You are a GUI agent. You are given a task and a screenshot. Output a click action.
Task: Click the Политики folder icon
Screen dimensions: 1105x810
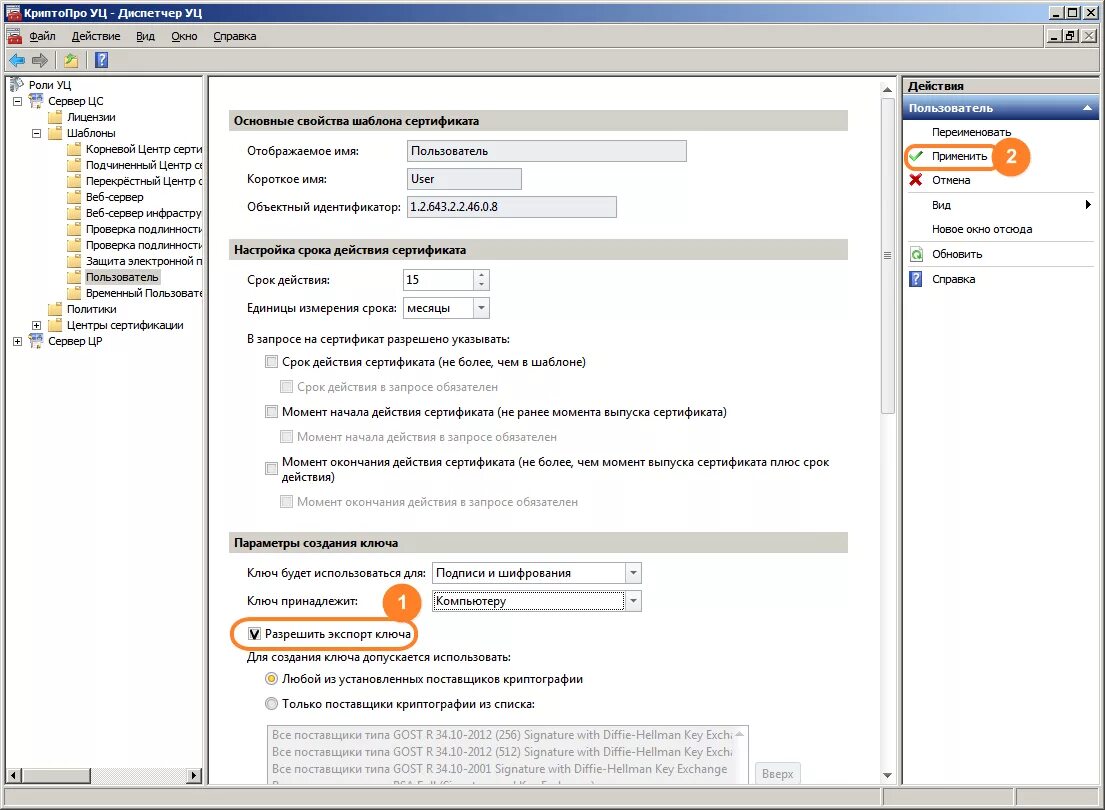pos(55,309)
